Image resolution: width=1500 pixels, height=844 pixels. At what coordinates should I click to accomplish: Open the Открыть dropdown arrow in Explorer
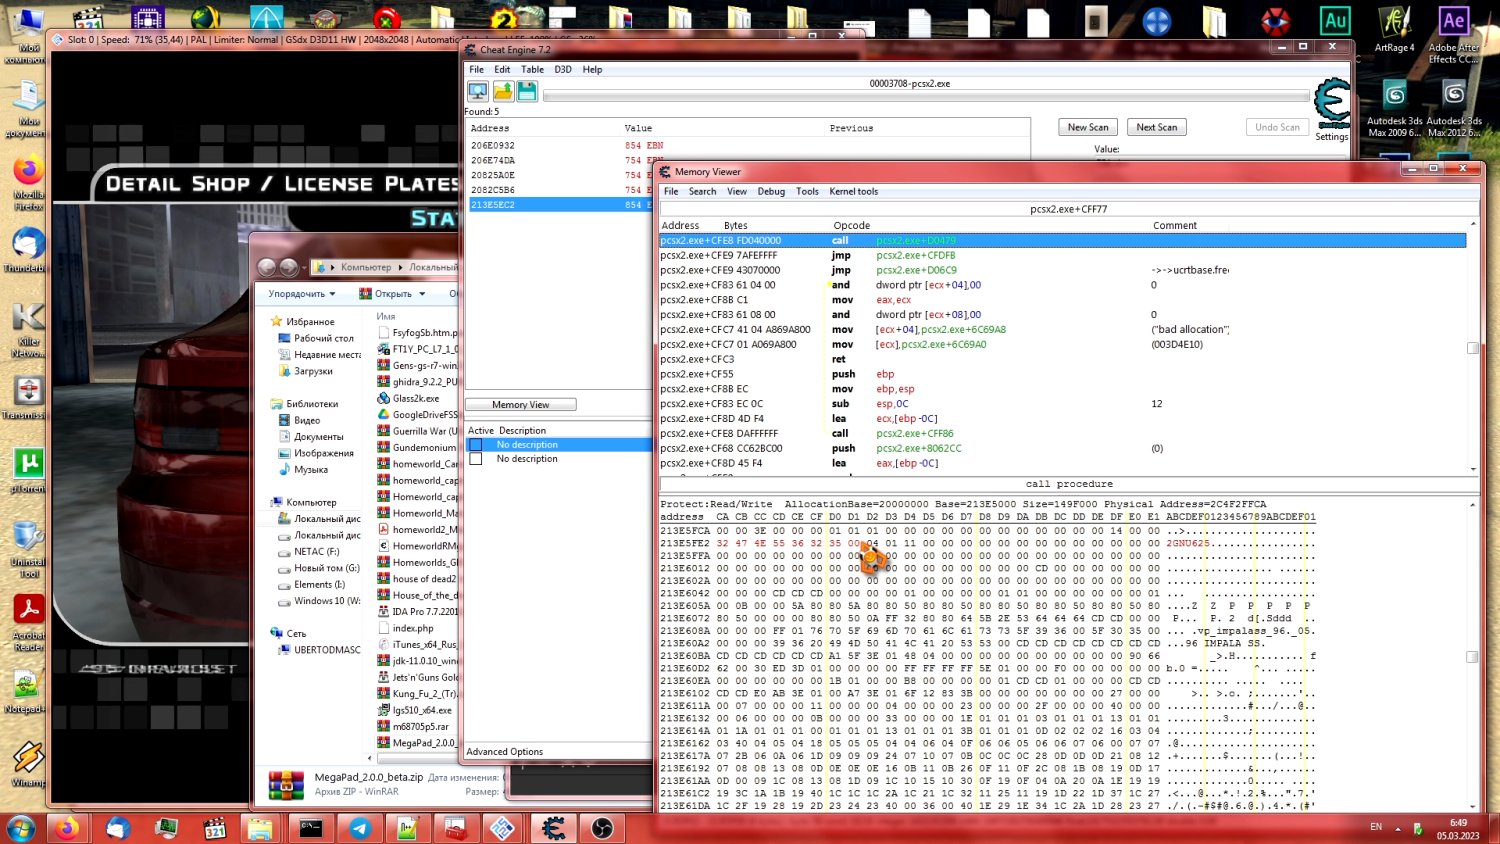click(422, 294)
